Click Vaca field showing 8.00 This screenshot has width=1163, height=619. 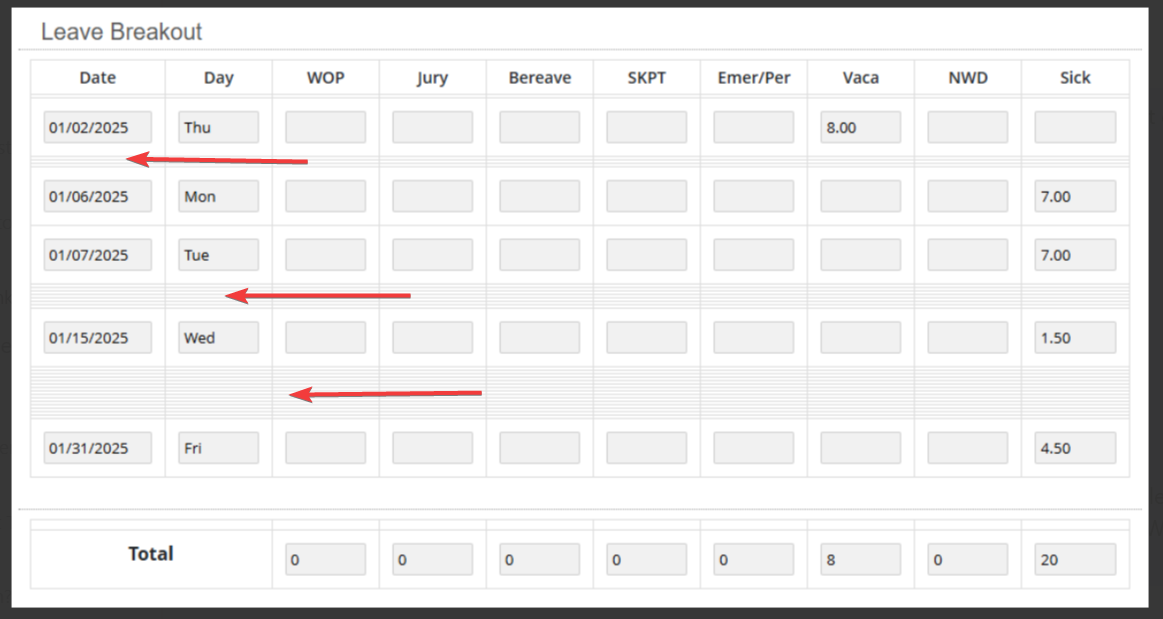pyautogui.click(x=860, y=128)
